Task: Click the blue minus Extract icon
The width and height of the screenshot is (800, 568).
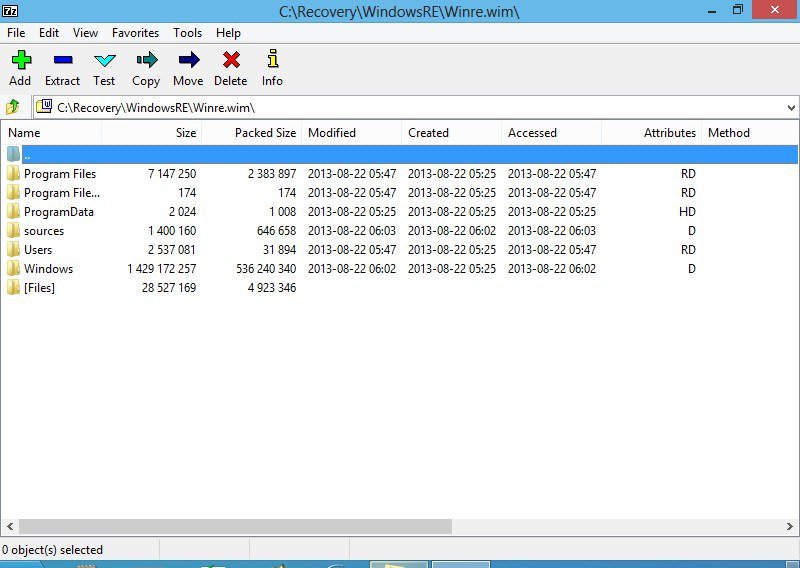Action: (63, 60)
